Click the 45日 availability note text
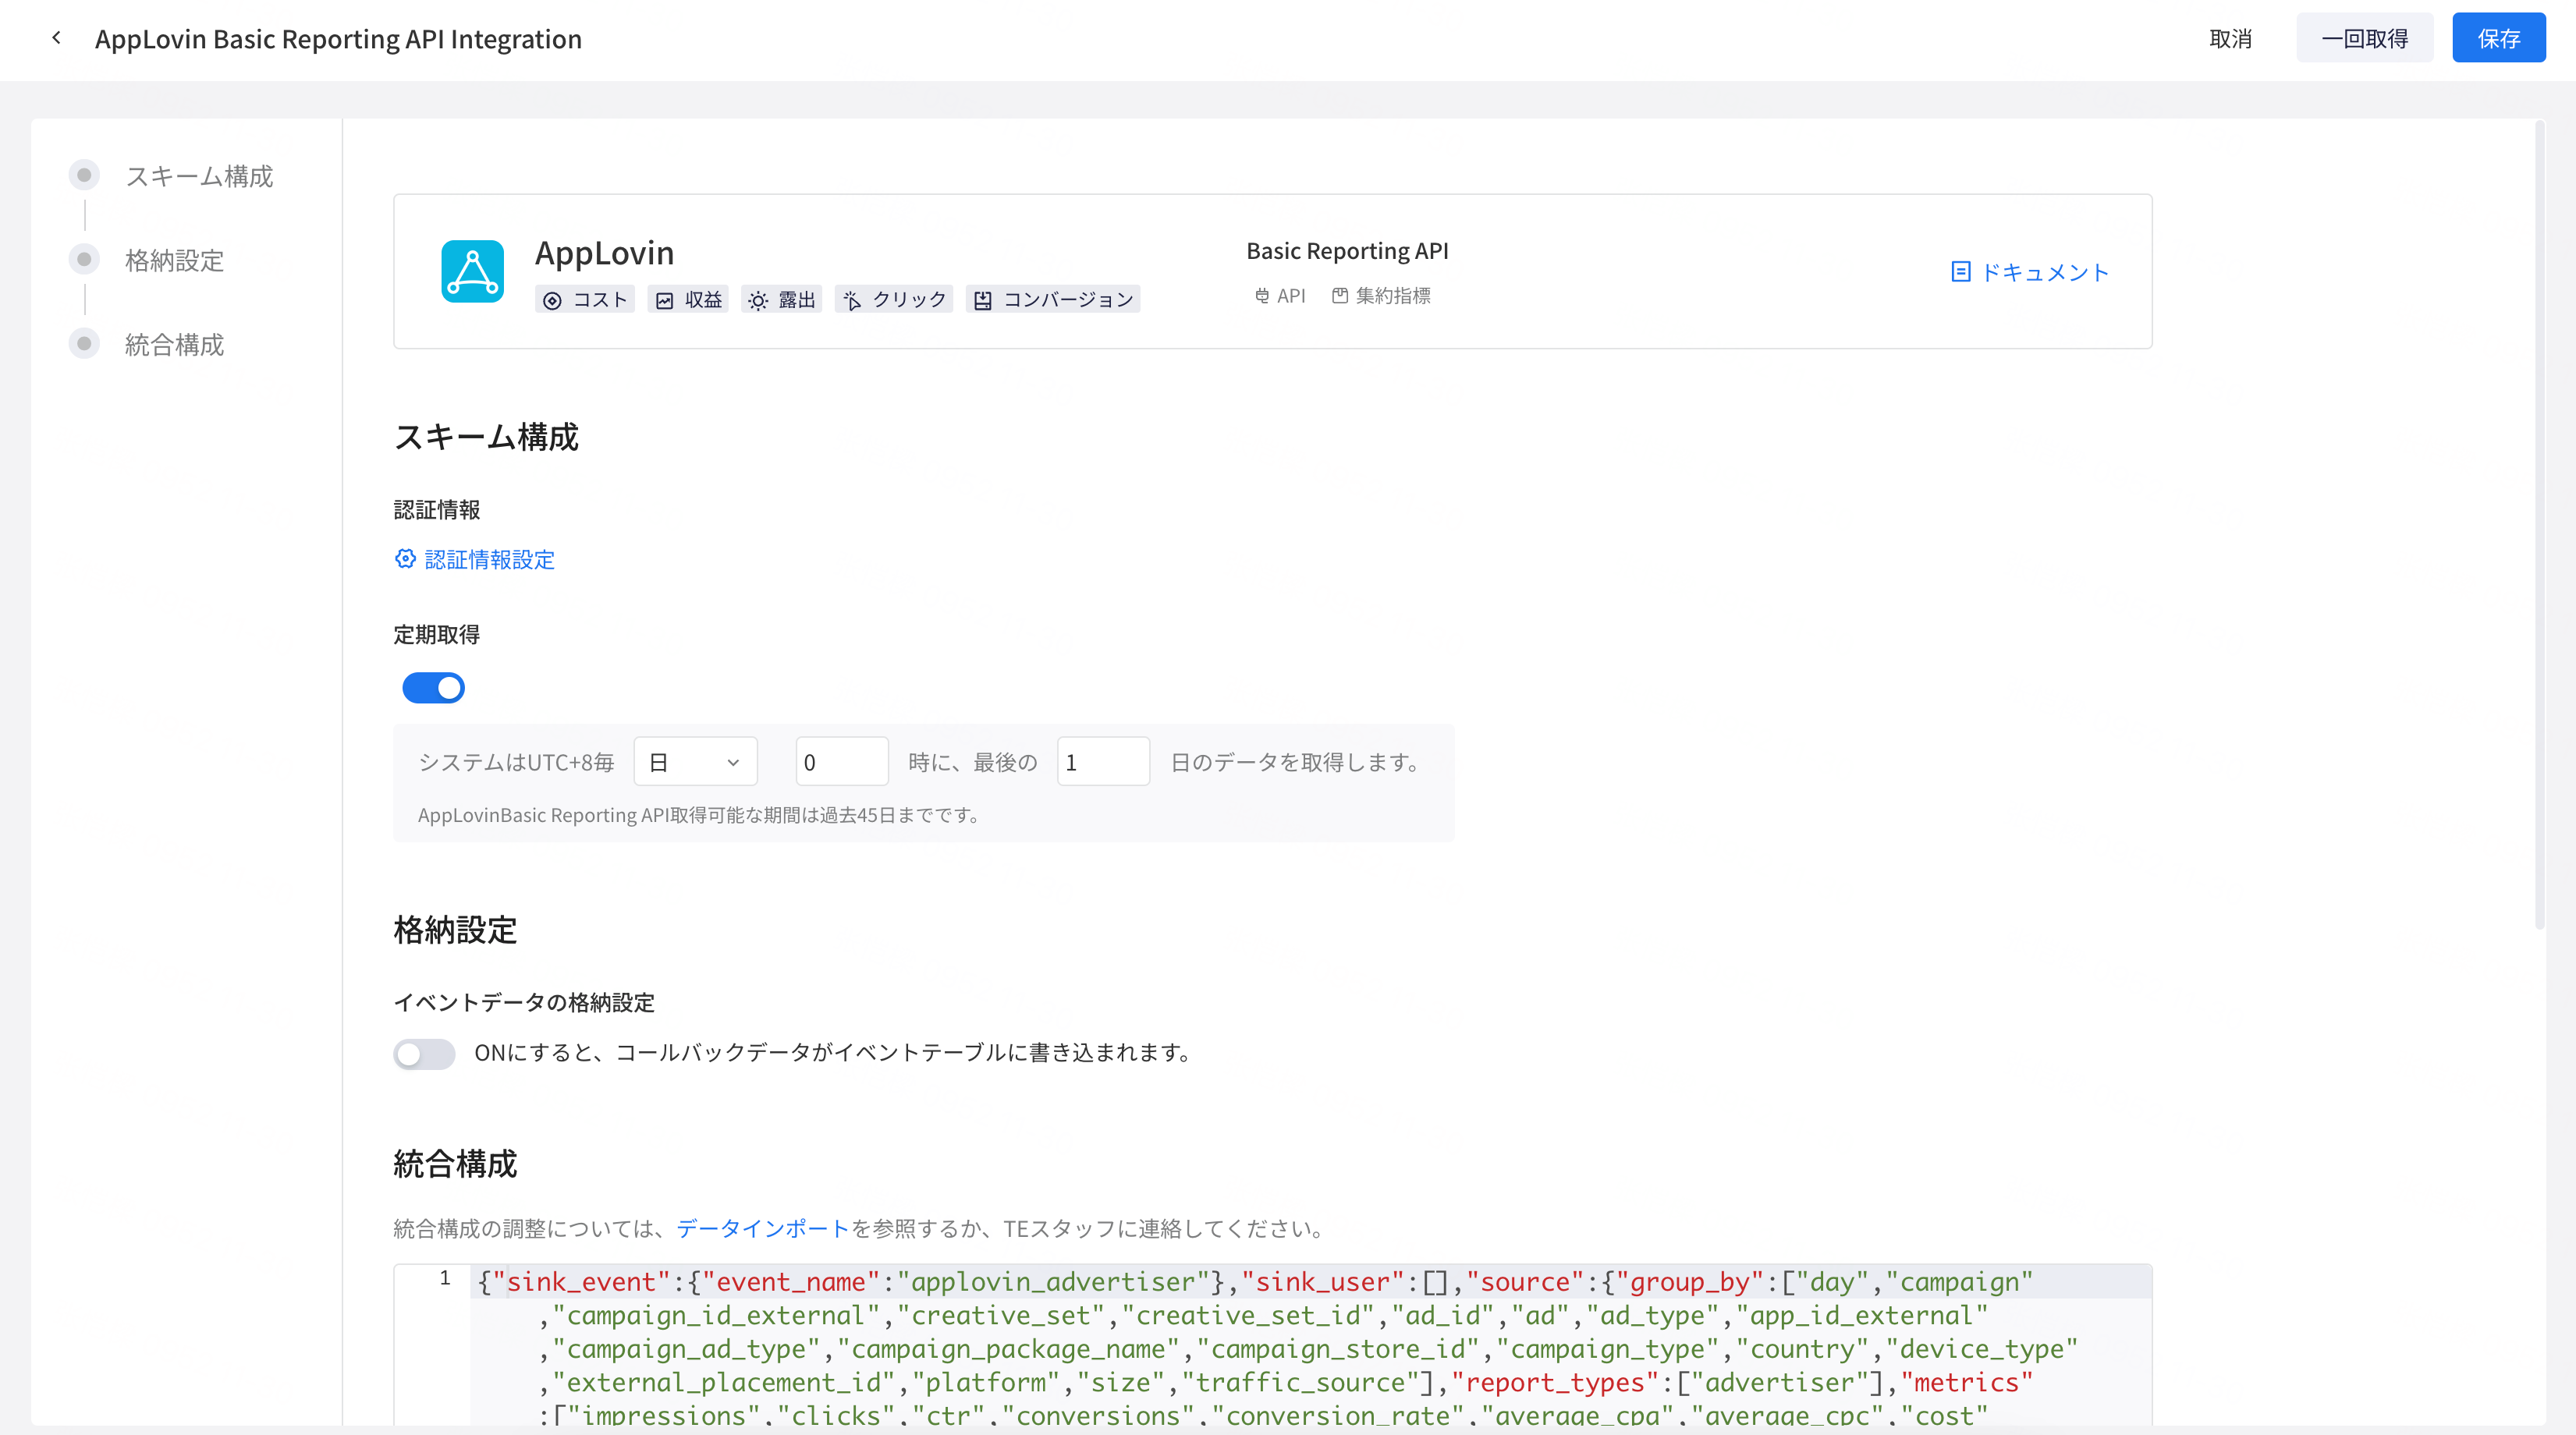Image resolution: width=2576 pixels, height=1435 pixels. tap(699, 815)
